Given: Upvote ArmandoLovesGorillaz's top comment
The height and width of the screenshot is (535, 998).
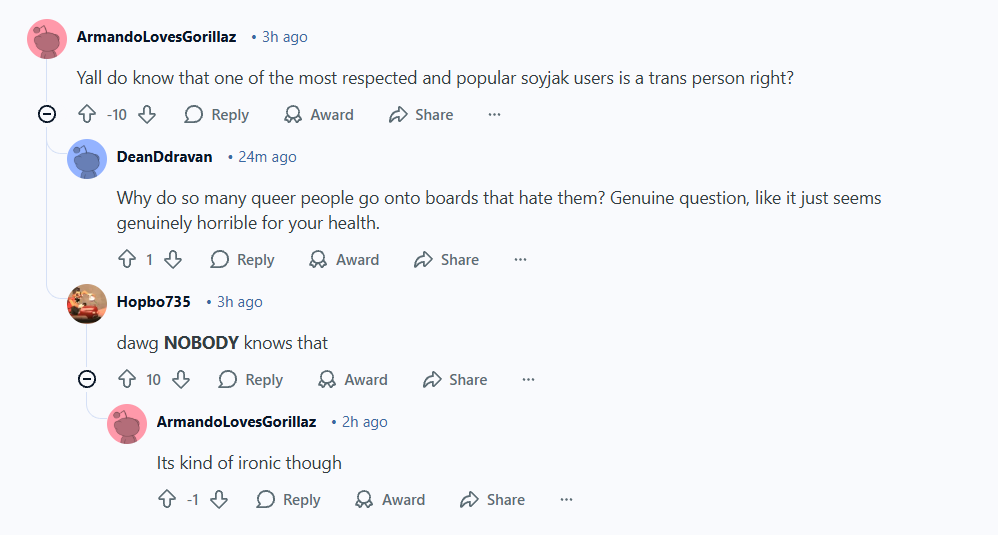Looking at the screenshot, I should (87, 115).
